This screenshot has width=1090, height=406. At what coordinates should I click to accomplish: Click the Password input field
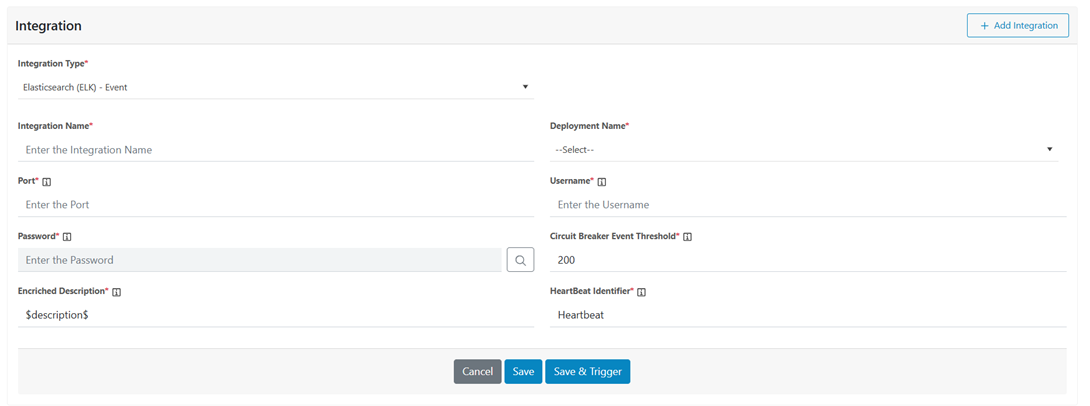pos(260,260)
